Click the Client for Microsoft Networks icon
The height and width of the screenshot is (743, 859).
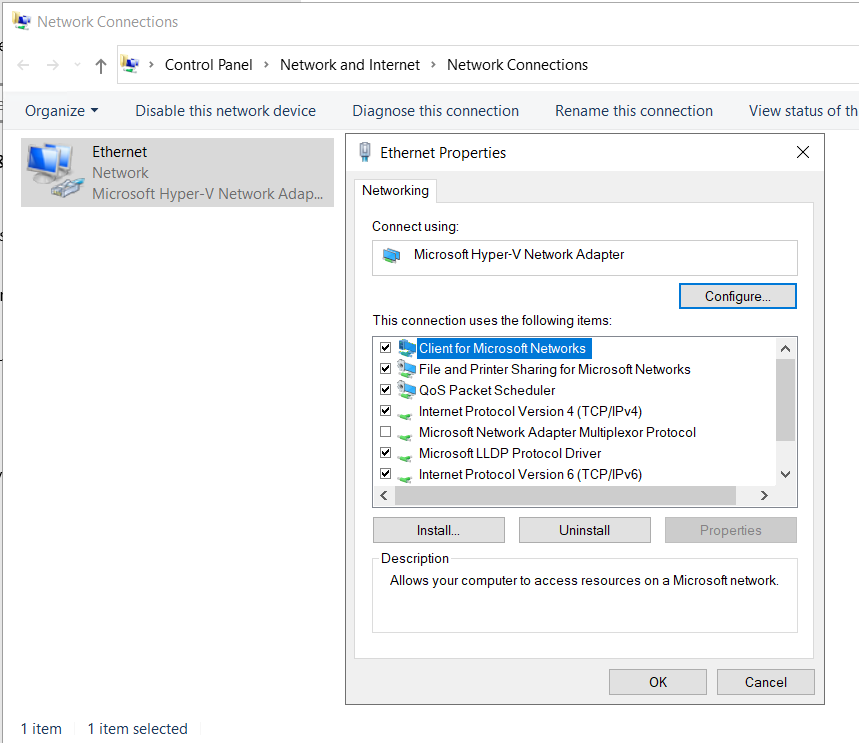point(406,348)
